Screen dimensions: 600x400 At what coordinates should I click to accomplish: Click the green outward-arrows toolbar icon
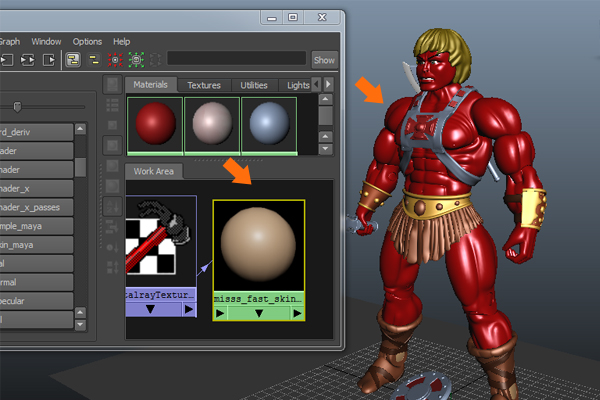click(x=136, y=60)
